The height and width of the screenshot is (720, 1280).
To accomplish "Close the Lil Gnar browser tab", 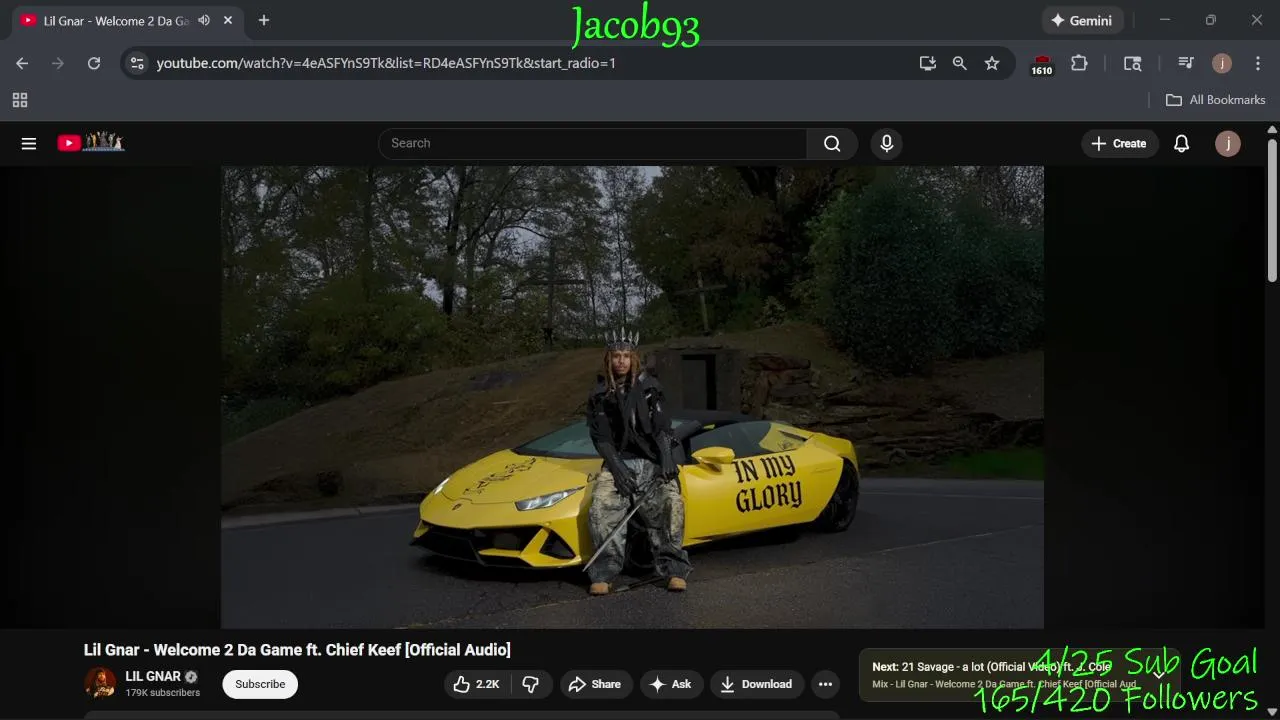I will click(x=228, y=20).
